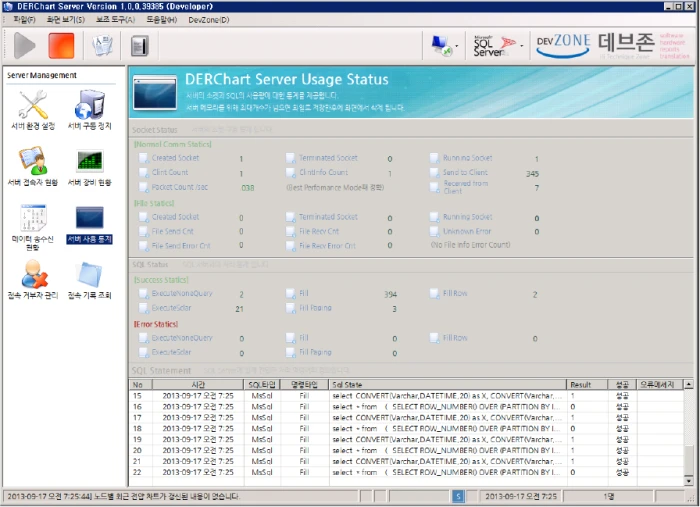Stop the server with the red button

tap(61, 46)
